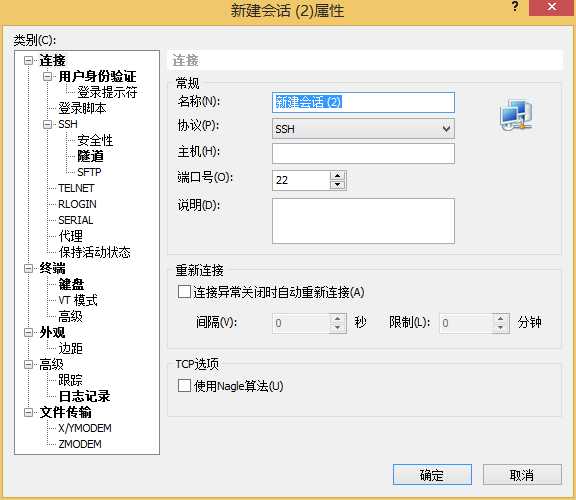Viewport: 576px width, 500px height.
Task: Select 高级 under 终端
Action: click(x=71, y=316)
